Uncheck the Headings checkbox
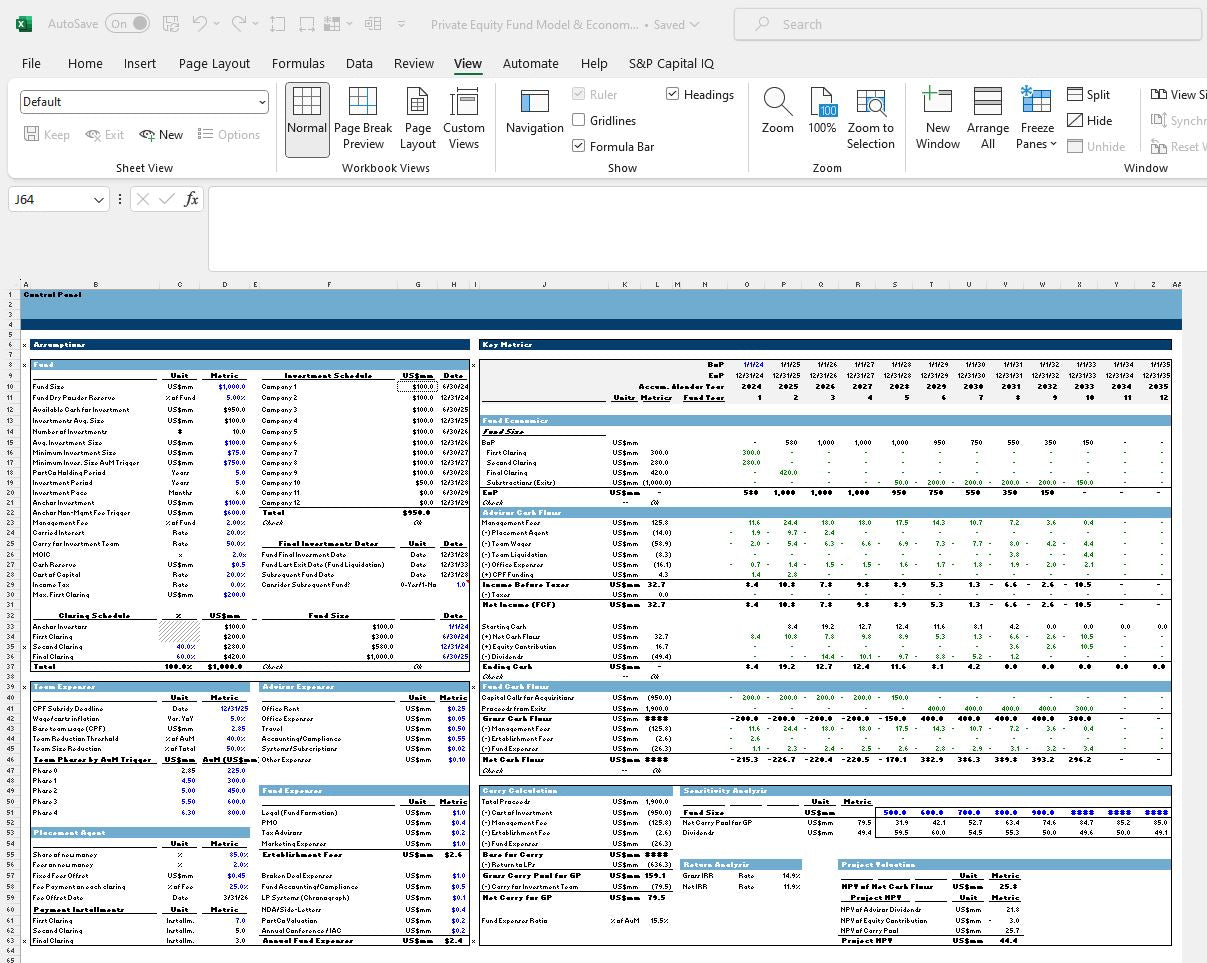The image size is (1207, 963). click(671, 94)
